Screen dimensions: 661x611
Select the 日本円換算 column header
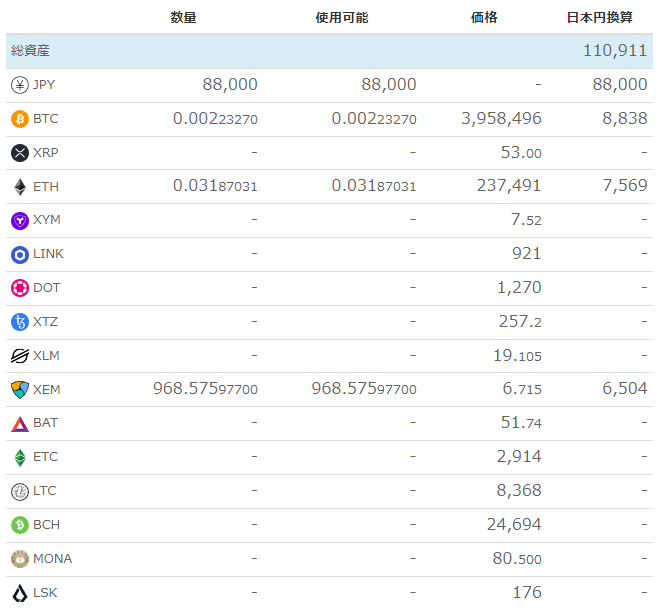click(599, 18)
